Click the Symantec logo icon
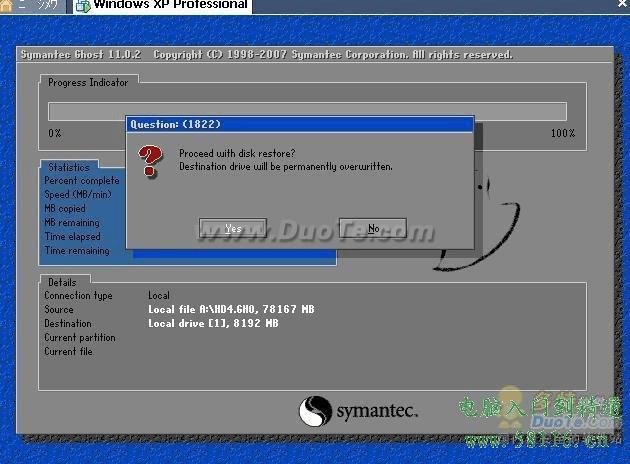Image resolution: width=630 pixels, height=464 pixels. click(x=315, y=411)
